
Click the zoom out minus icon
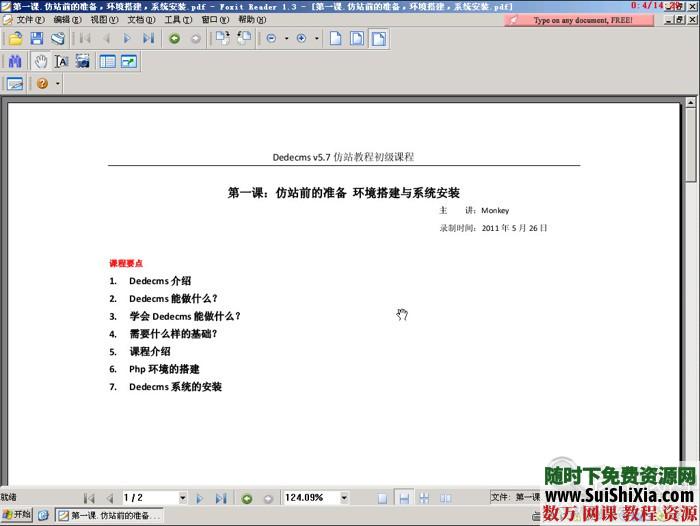(x=271, y=39)
